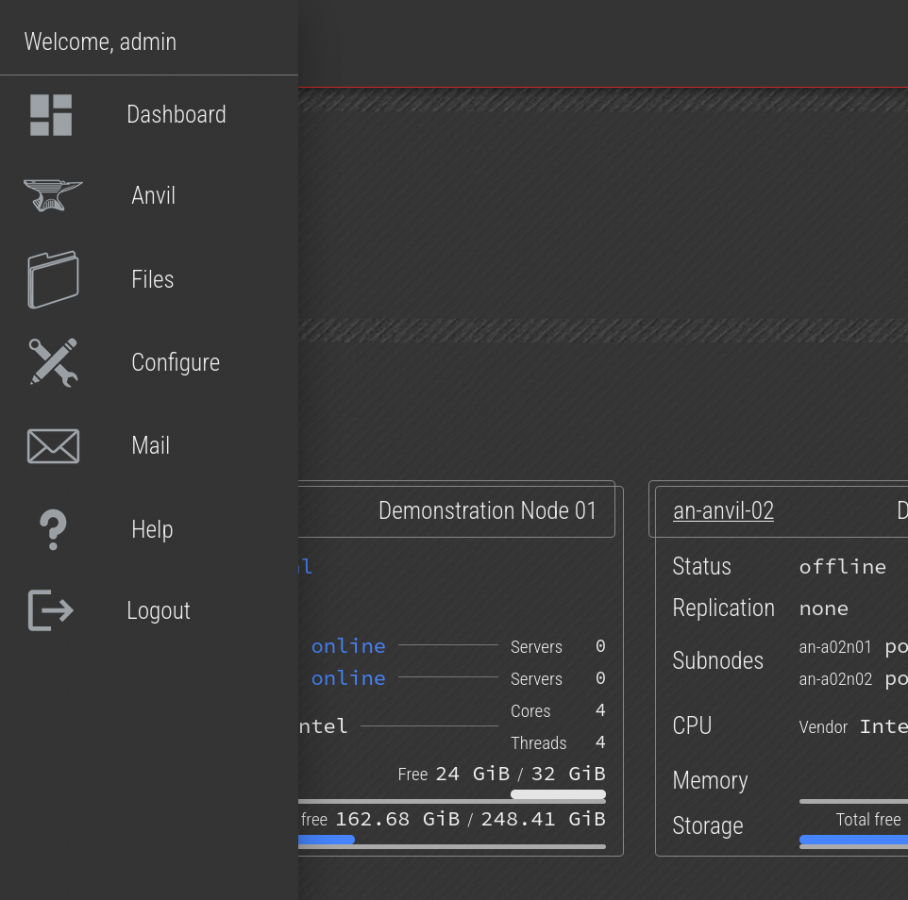Click the Demonstration Node 01 card title
Screen dimensions: 908x900
point(487,511)
